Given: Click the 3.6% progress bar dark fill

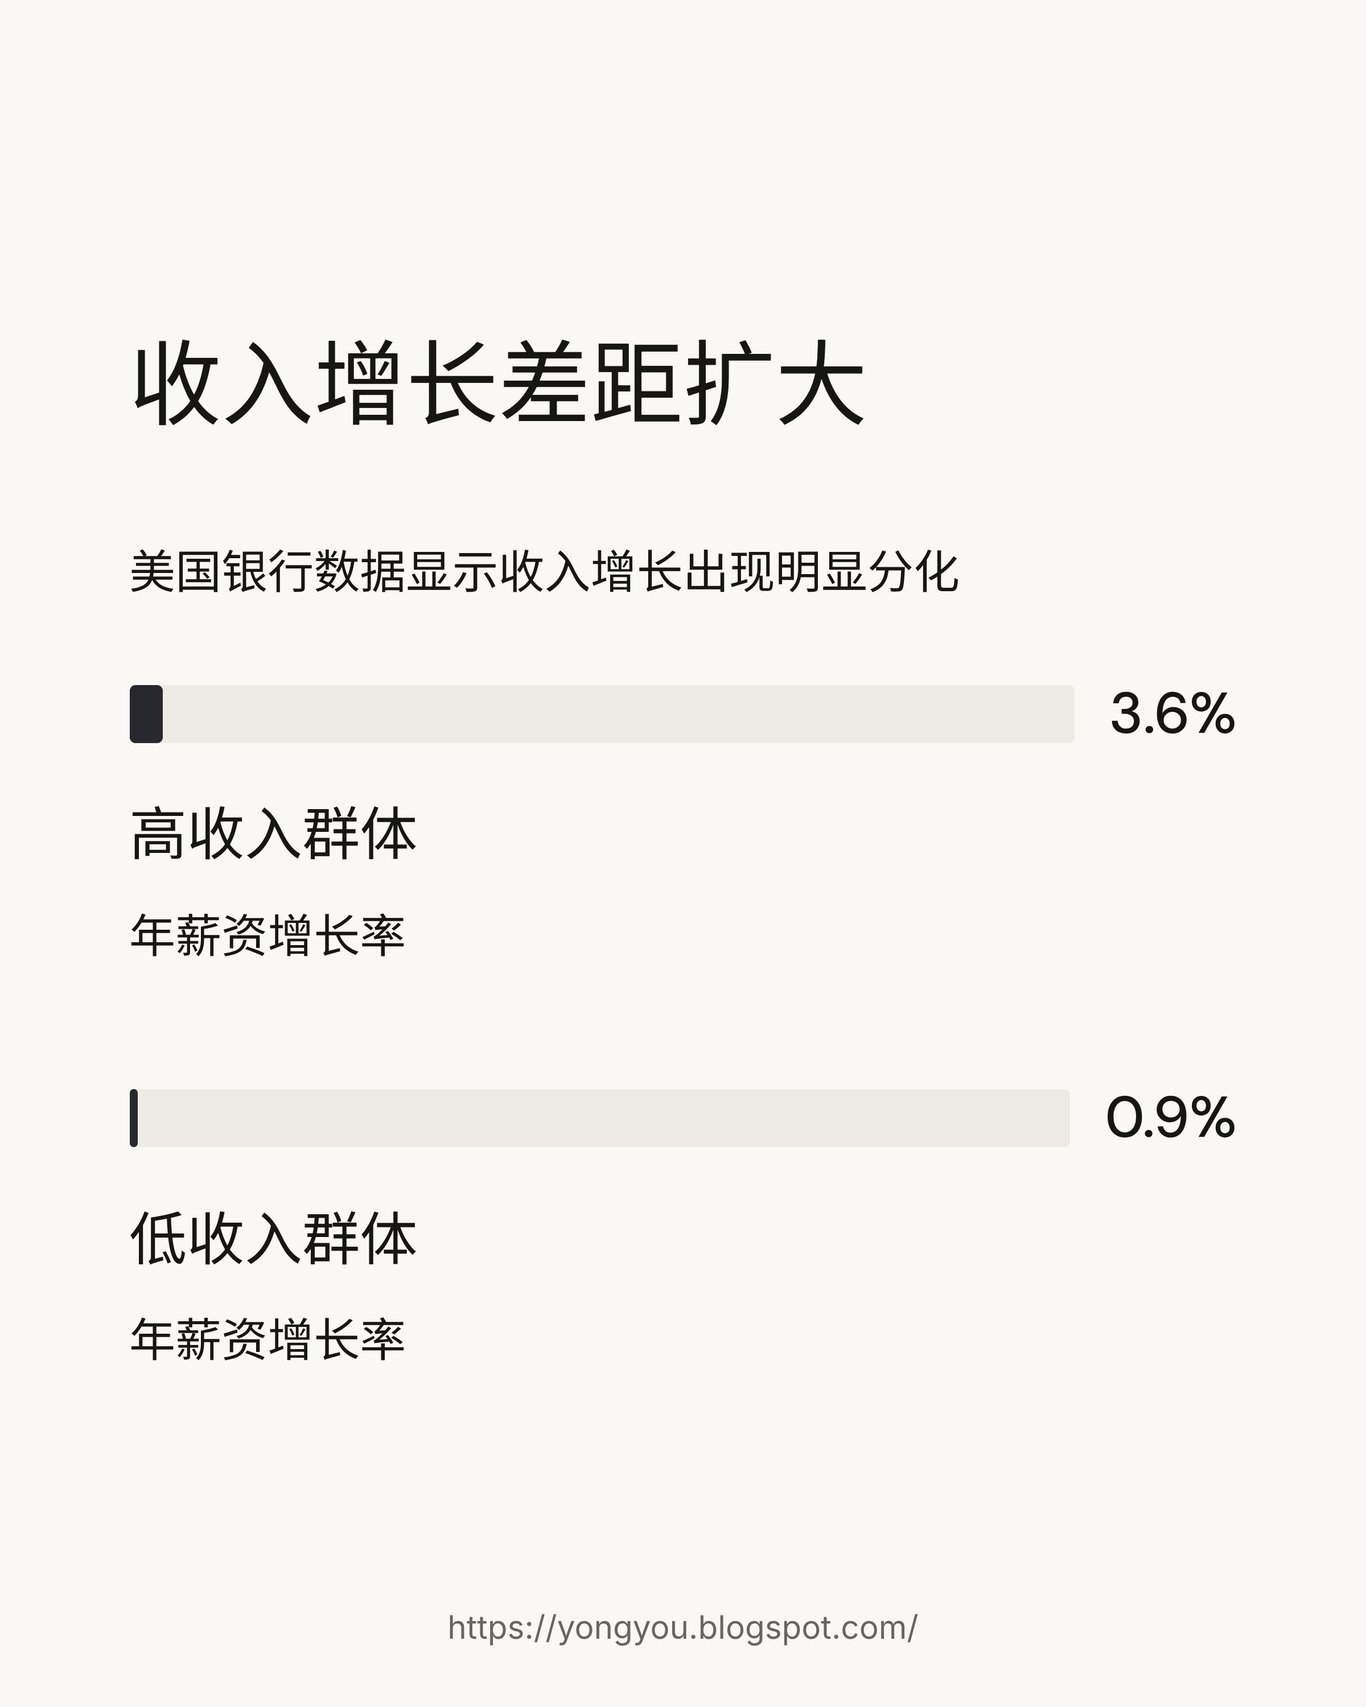Looking at the screenshot, I should (146, 714).
